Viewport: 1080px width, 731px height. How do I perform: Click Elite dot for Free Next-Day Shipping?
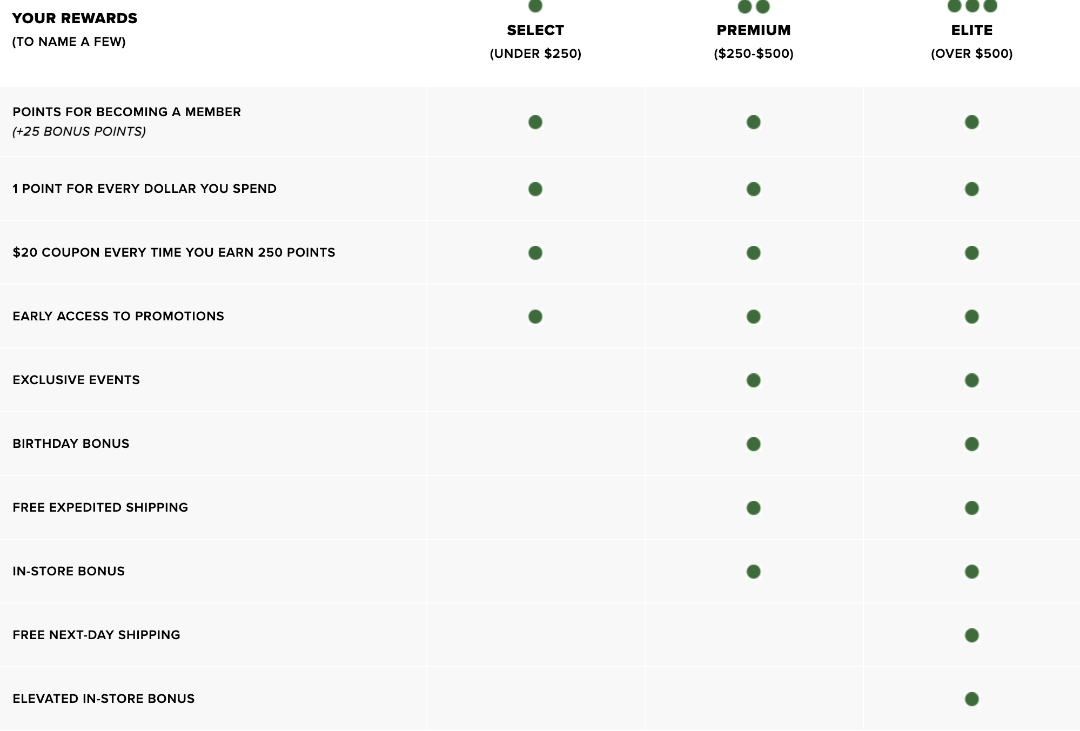pos(972,635)
